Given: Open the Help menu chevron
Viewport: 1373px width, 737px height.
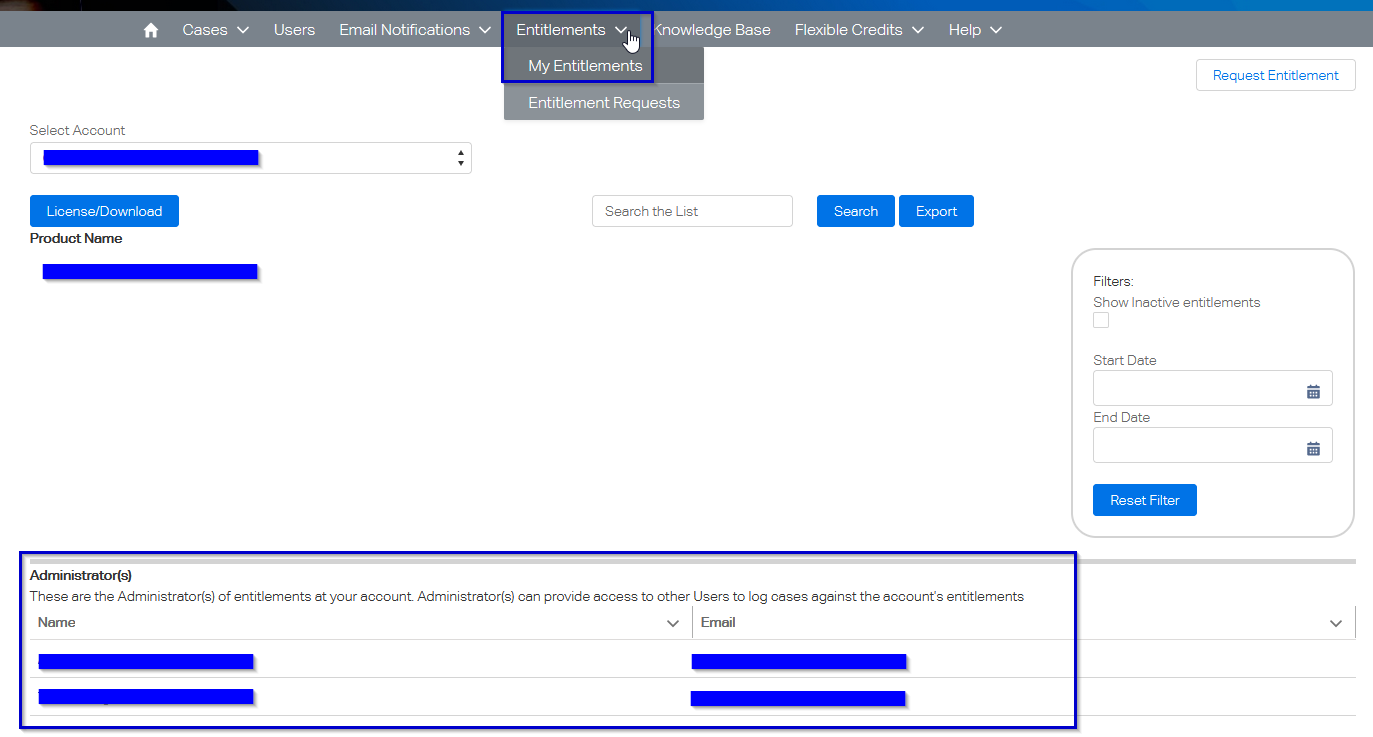Looking at the screenshot, I should click(995, 30).
